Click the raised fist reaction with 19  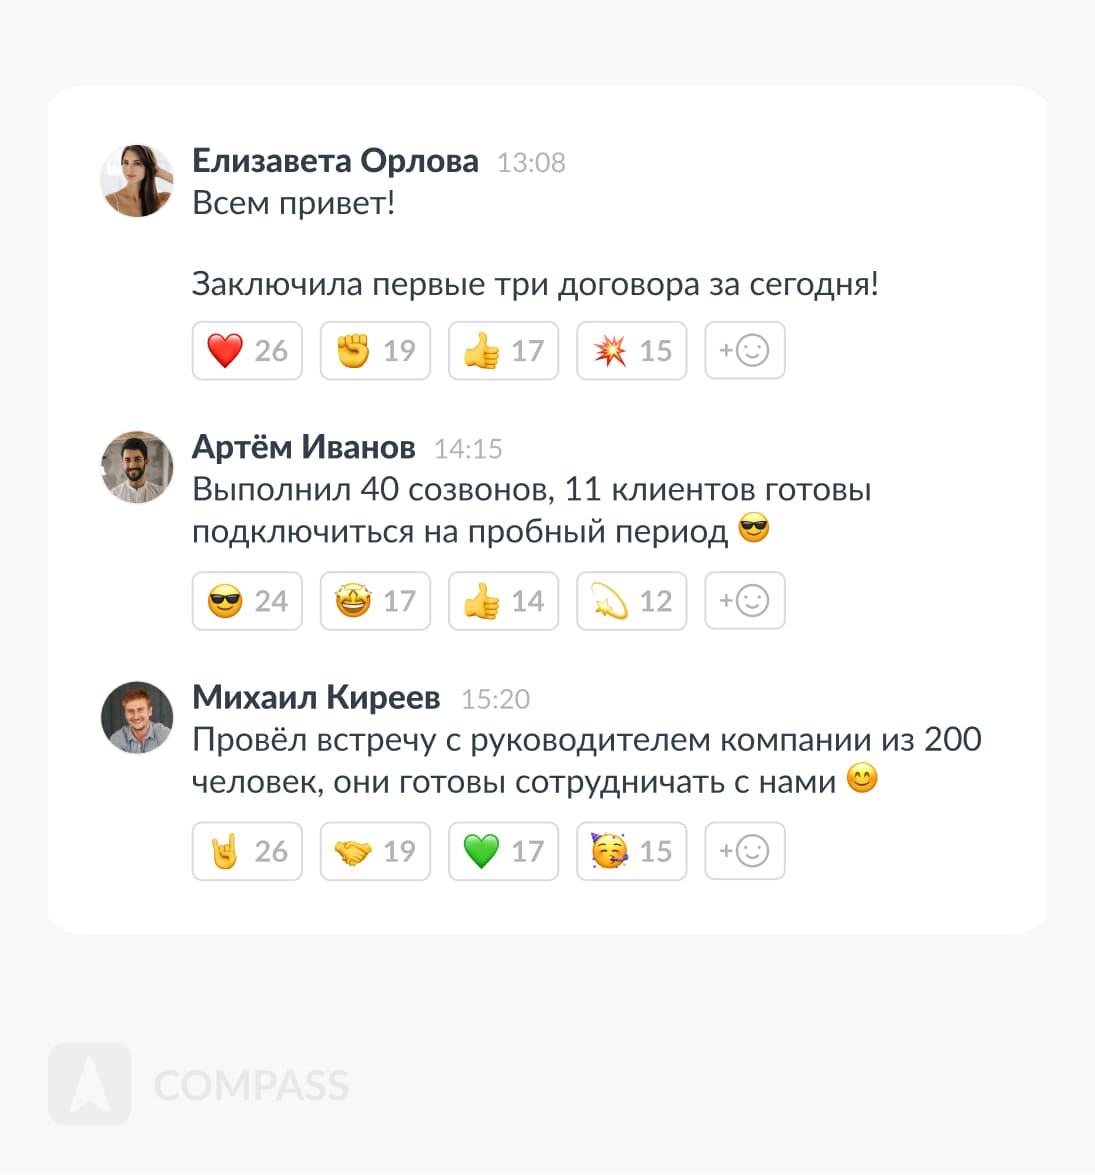pyautogui.click(x=375, y=351)
